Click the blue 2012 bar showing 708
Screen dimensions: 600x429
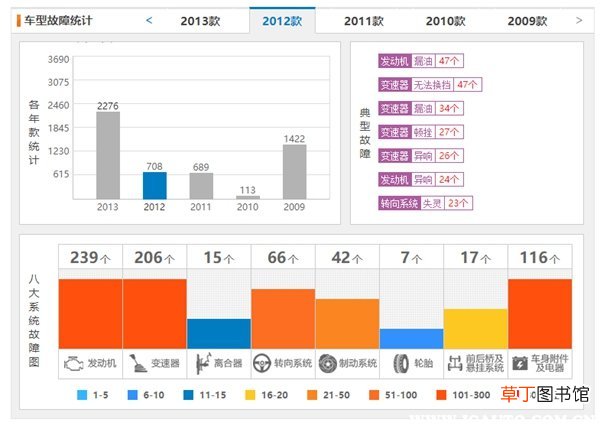[155, 186]
